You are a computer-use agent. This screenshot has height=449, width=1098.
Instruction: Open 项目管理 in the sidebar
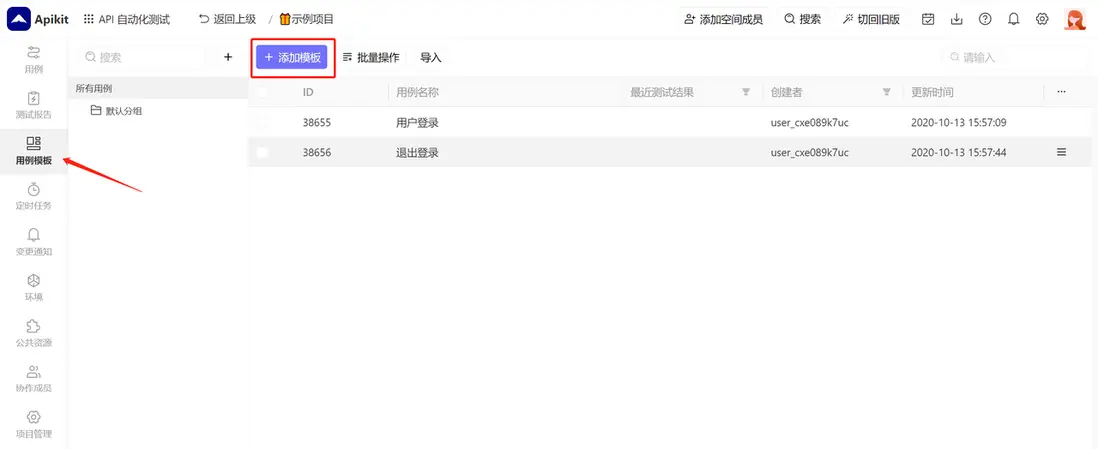[x=34, y=424]
